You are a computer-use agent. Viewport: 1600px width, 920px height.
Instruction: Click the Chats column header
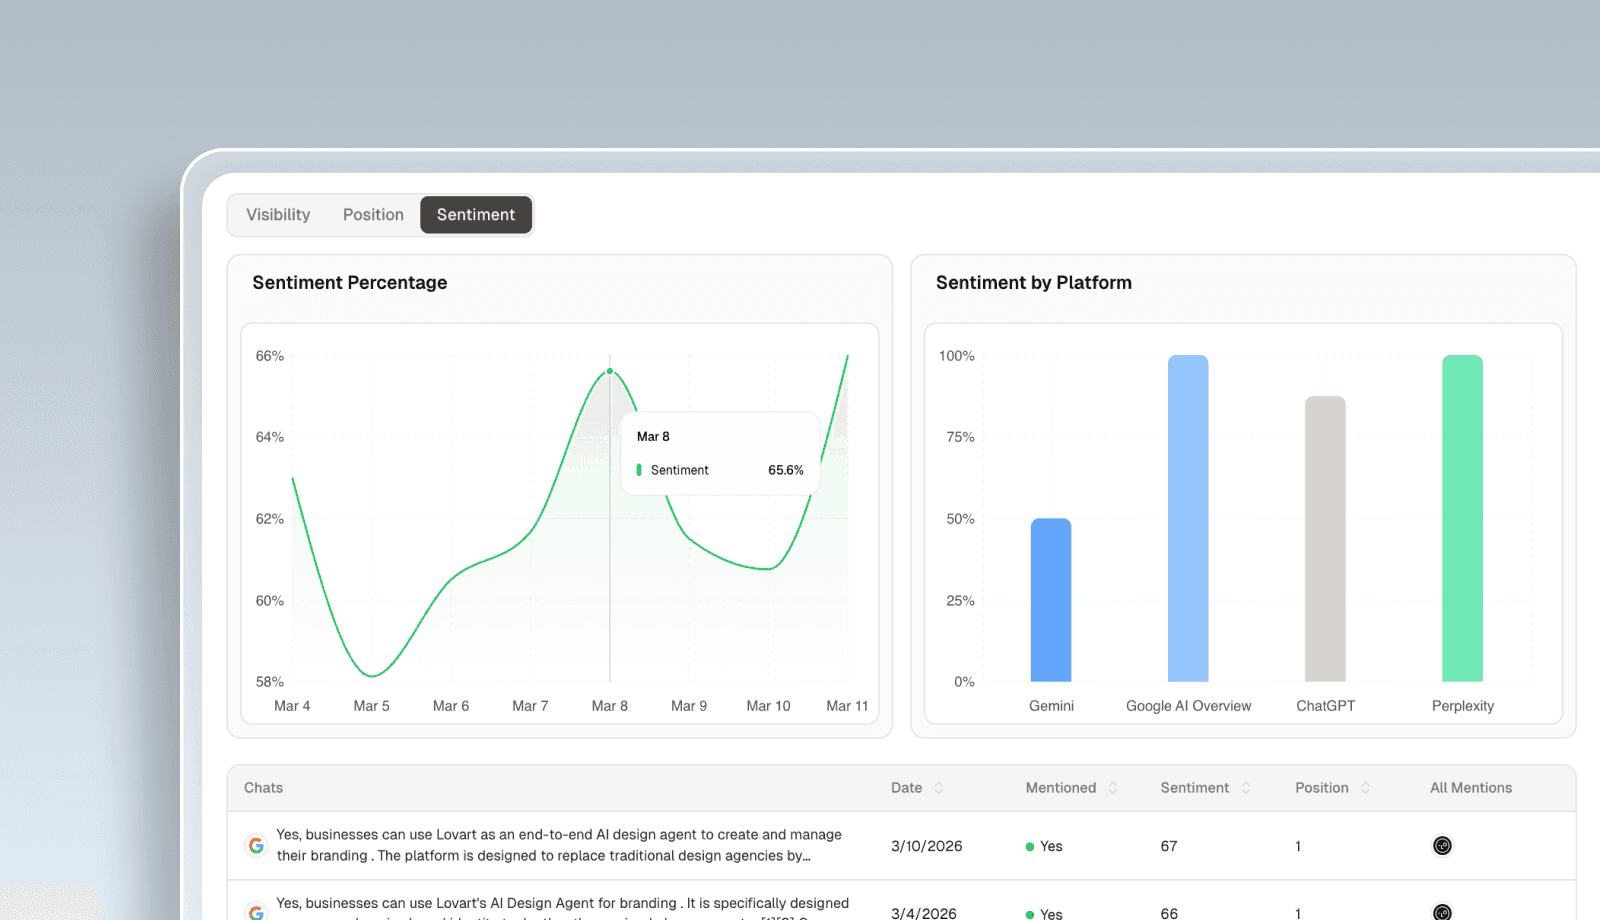coord(263,788)
